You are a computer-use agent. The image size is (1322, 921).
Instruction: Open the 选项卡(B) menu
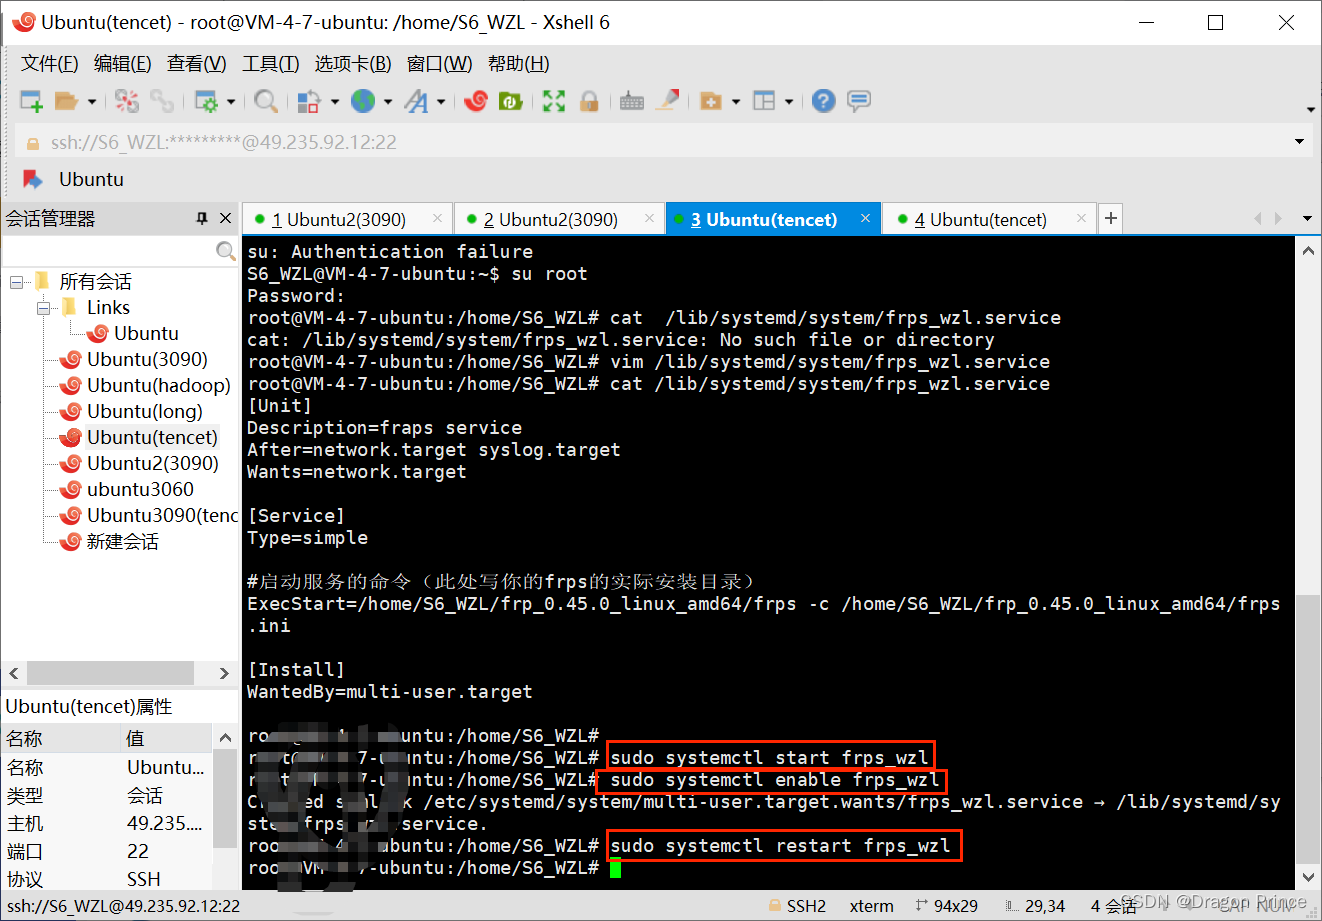353,64
